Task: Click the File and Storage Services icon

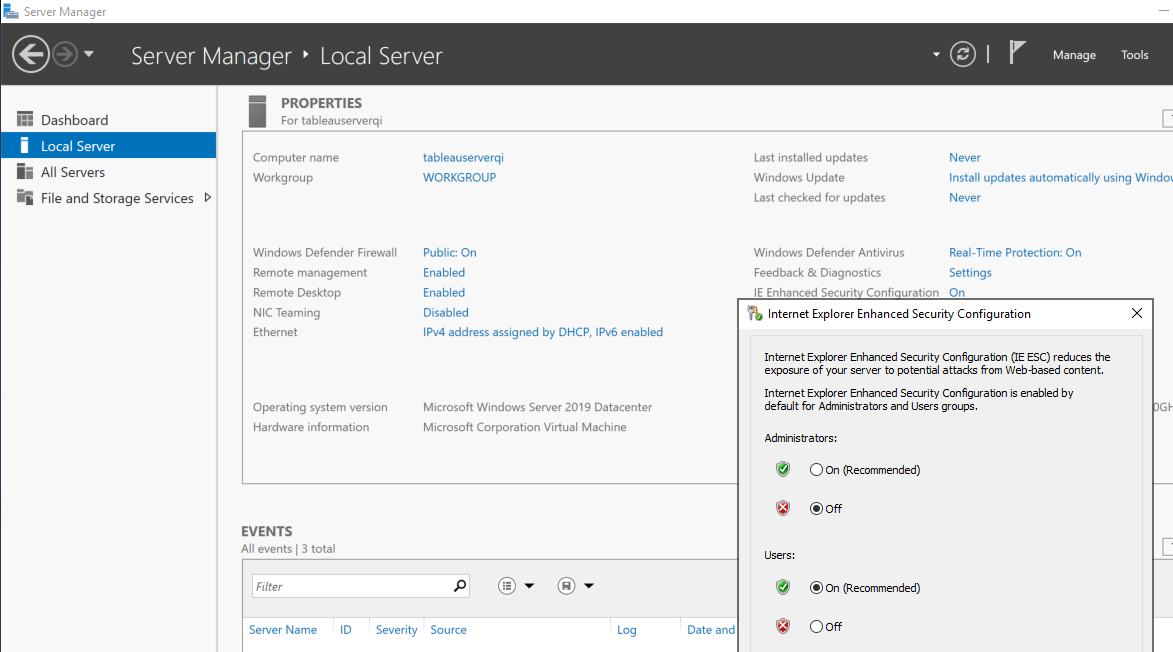Action: point(25,197)
